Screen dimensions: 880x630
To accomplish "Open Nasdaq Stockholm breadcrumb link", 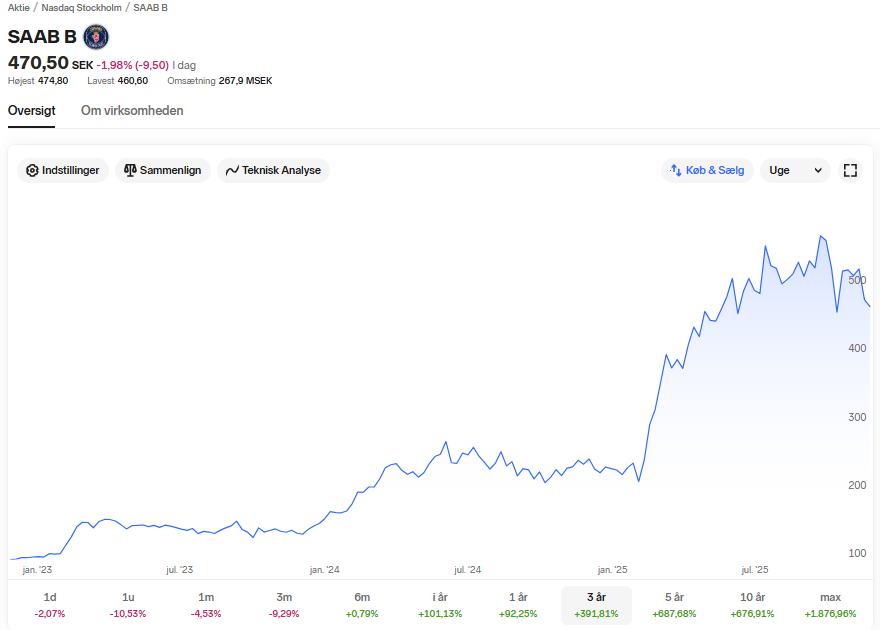I will [81, 8].
